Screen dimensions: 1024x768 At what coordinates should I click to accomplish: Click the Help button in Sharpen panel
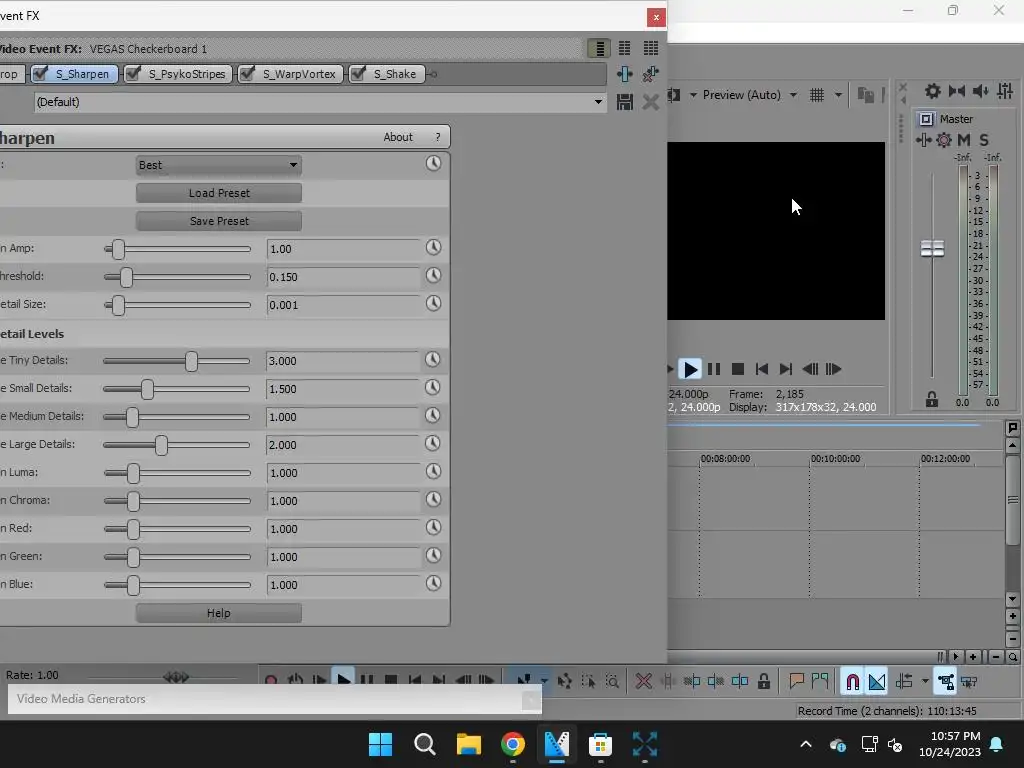(219, 613)
